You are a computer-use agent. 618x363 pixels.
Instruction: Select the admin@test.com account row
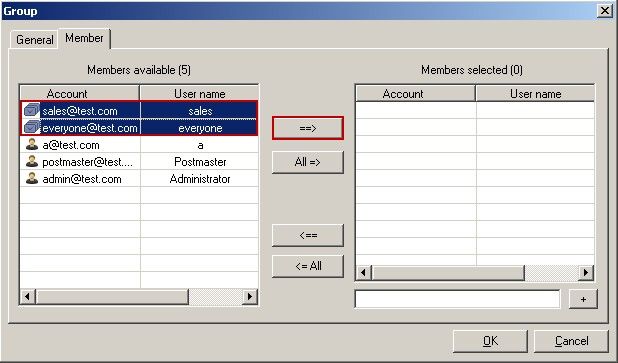coord(139,179)
